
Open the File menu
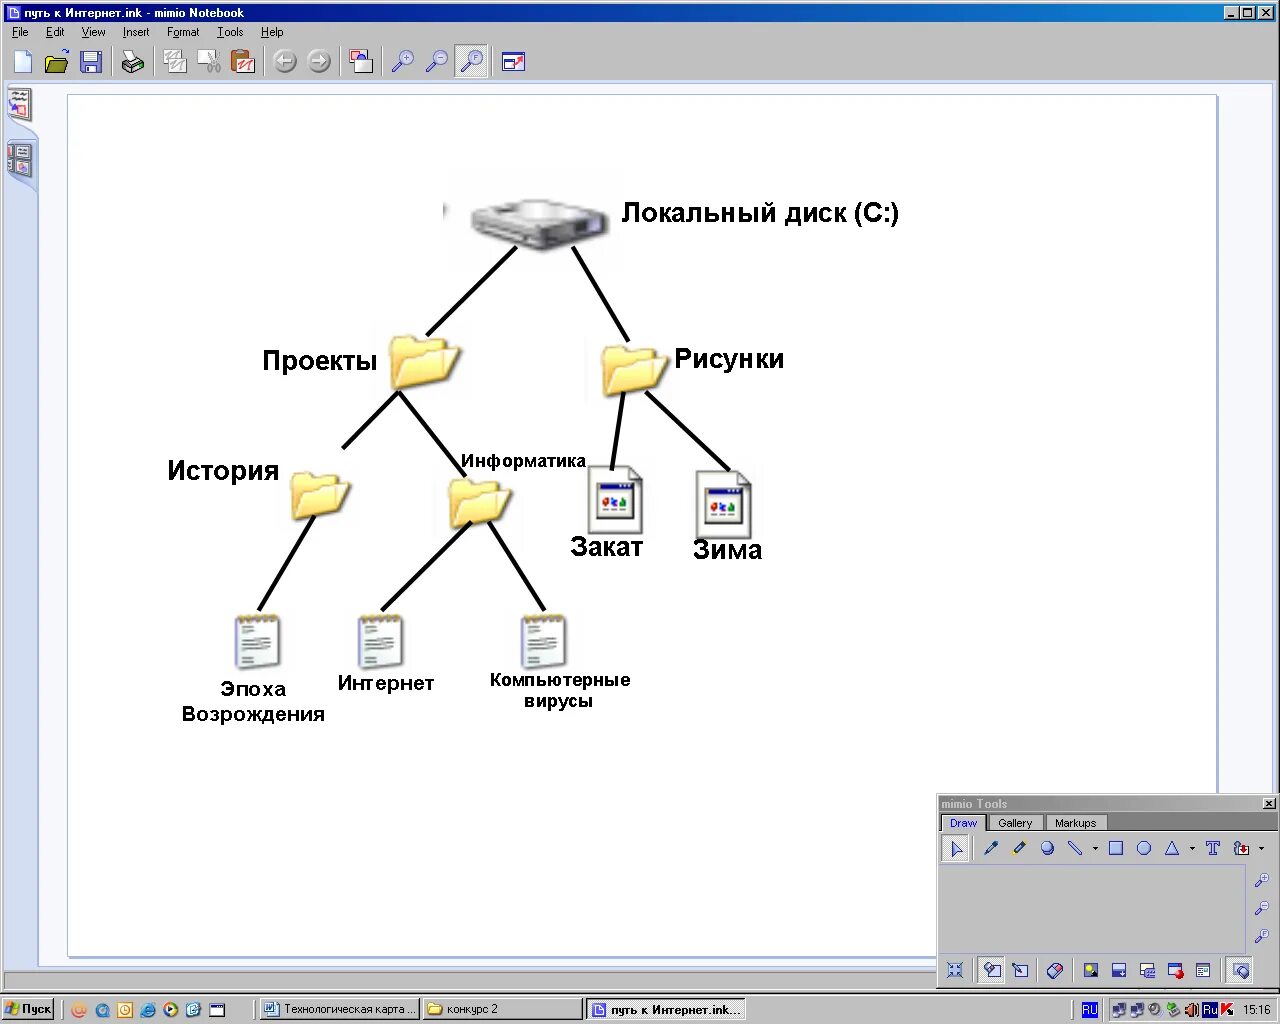pos(20,32)
